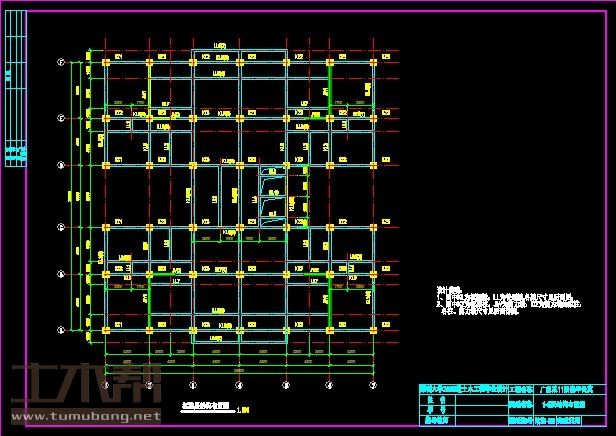Image resolution: width=616 pixels, height=436 pixels.
Task: Select the green vertical beam near bottom left
Action: (x=149, y=305)
